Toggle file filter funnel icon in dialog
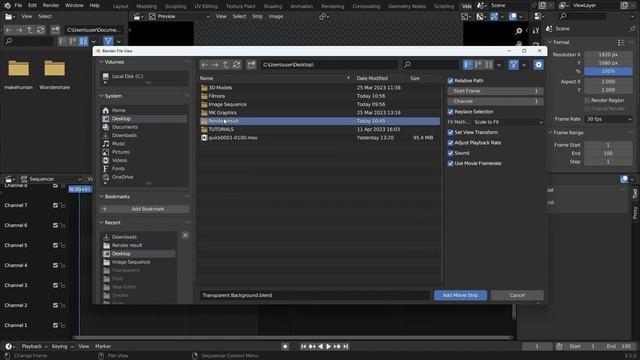Viewport: 640px width, 360px height. tap(513, 65)
